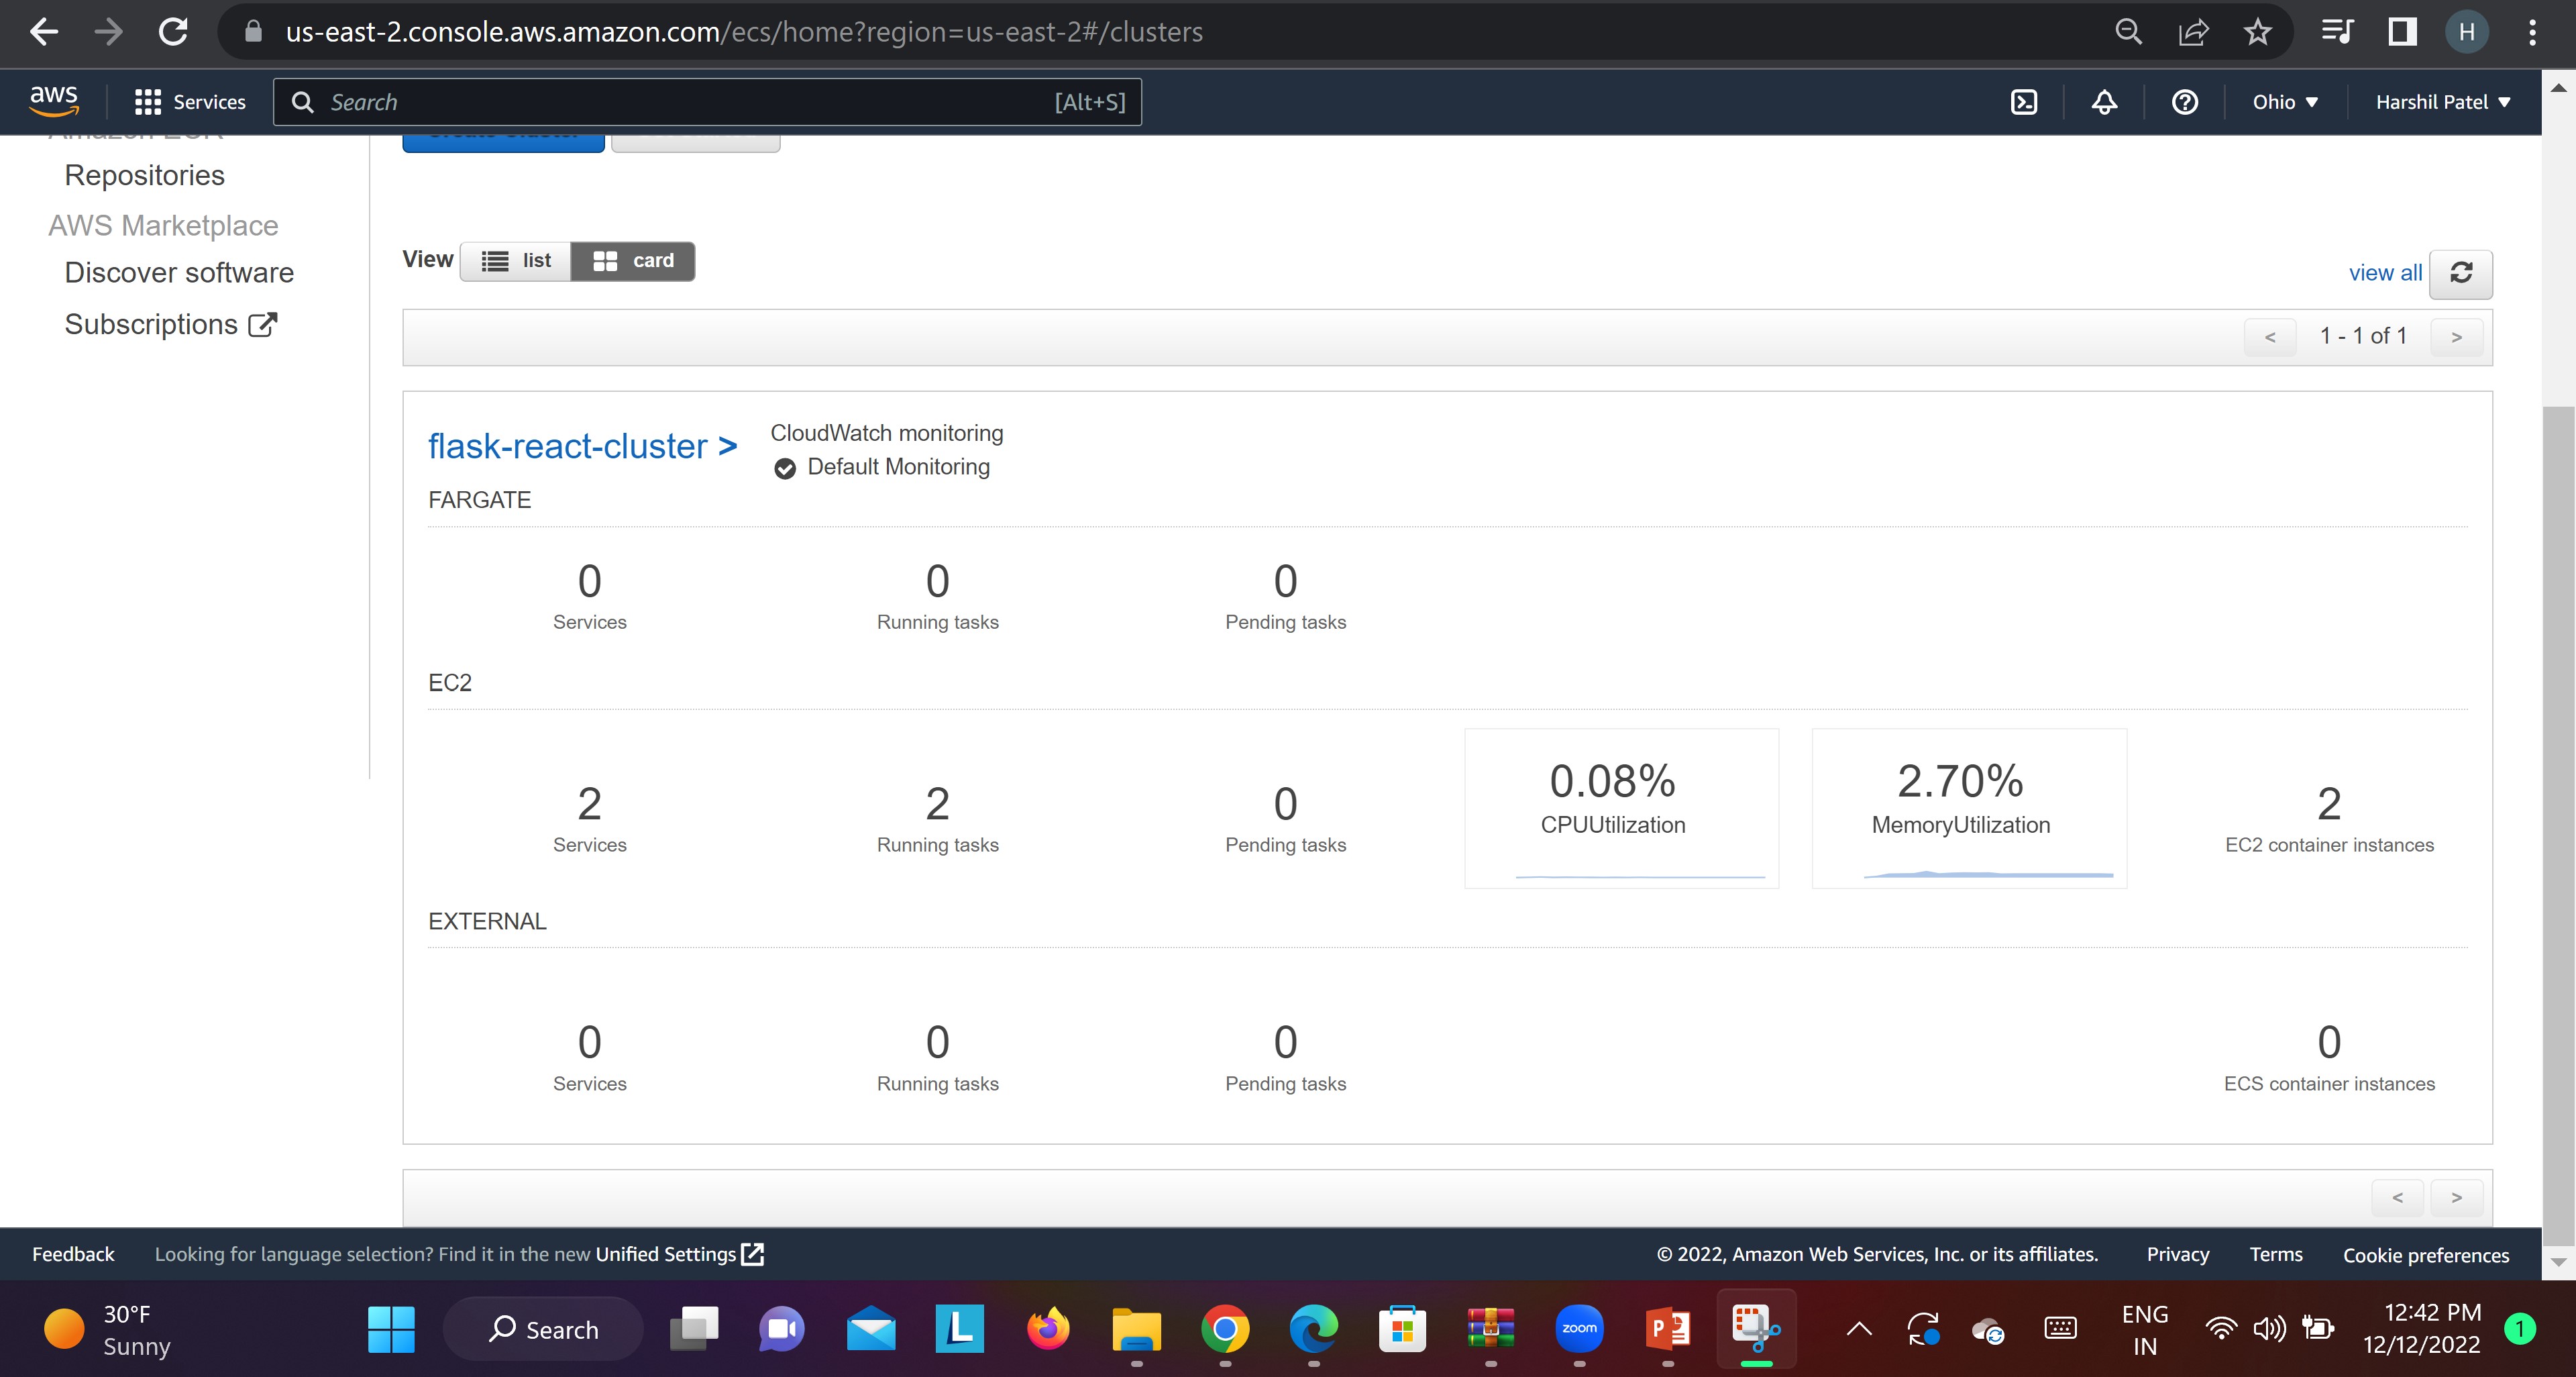Expand the Ohio region dropdown
The height and width of the screenshot is (1377, 2576).
[2284, 102]
